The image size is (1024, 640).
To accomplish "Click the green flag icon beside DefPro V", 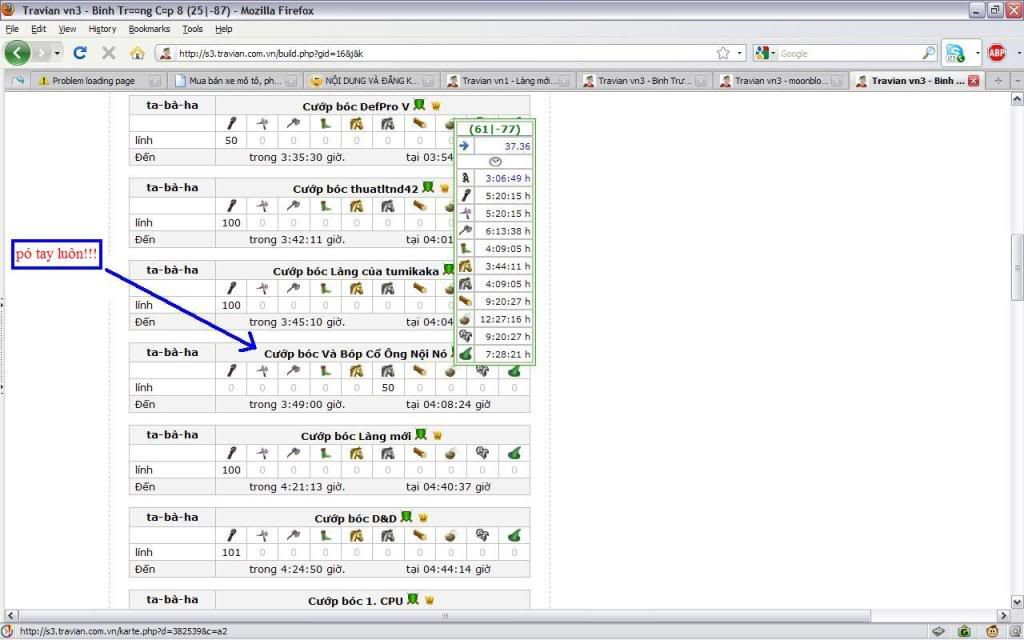I will coord(419,105).
